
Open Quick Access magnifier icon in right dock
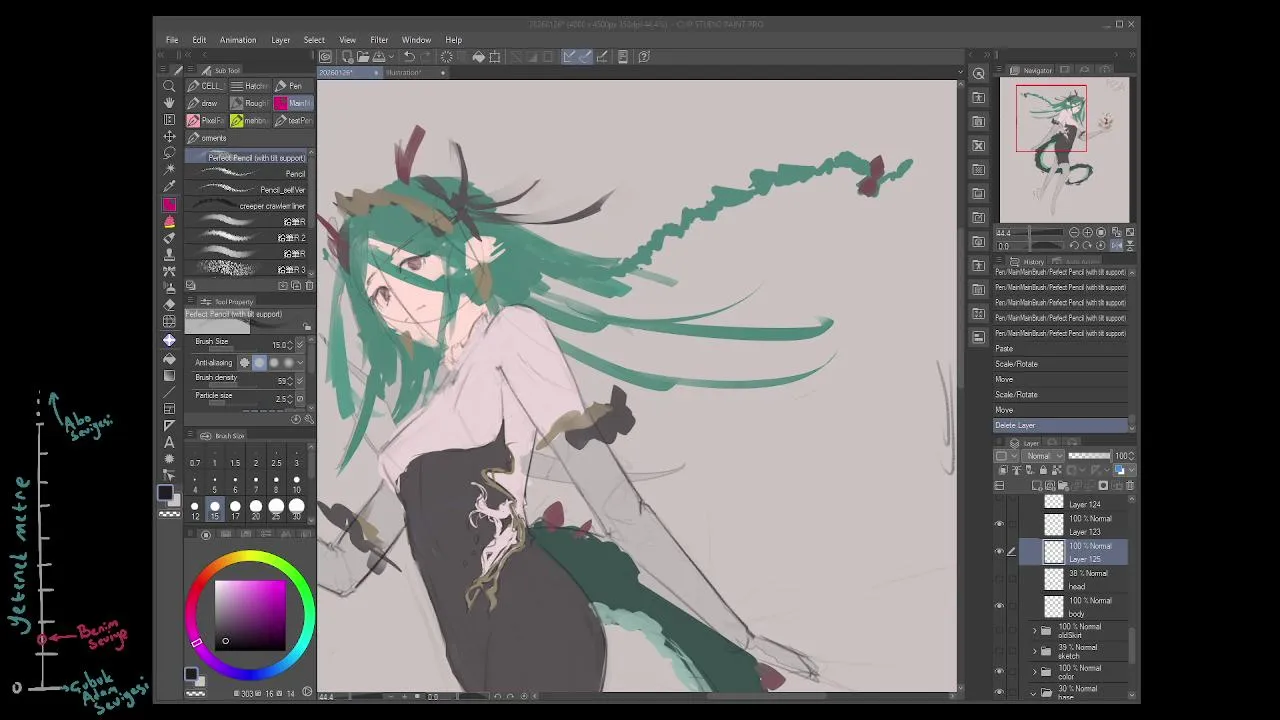tap(978, 73)
